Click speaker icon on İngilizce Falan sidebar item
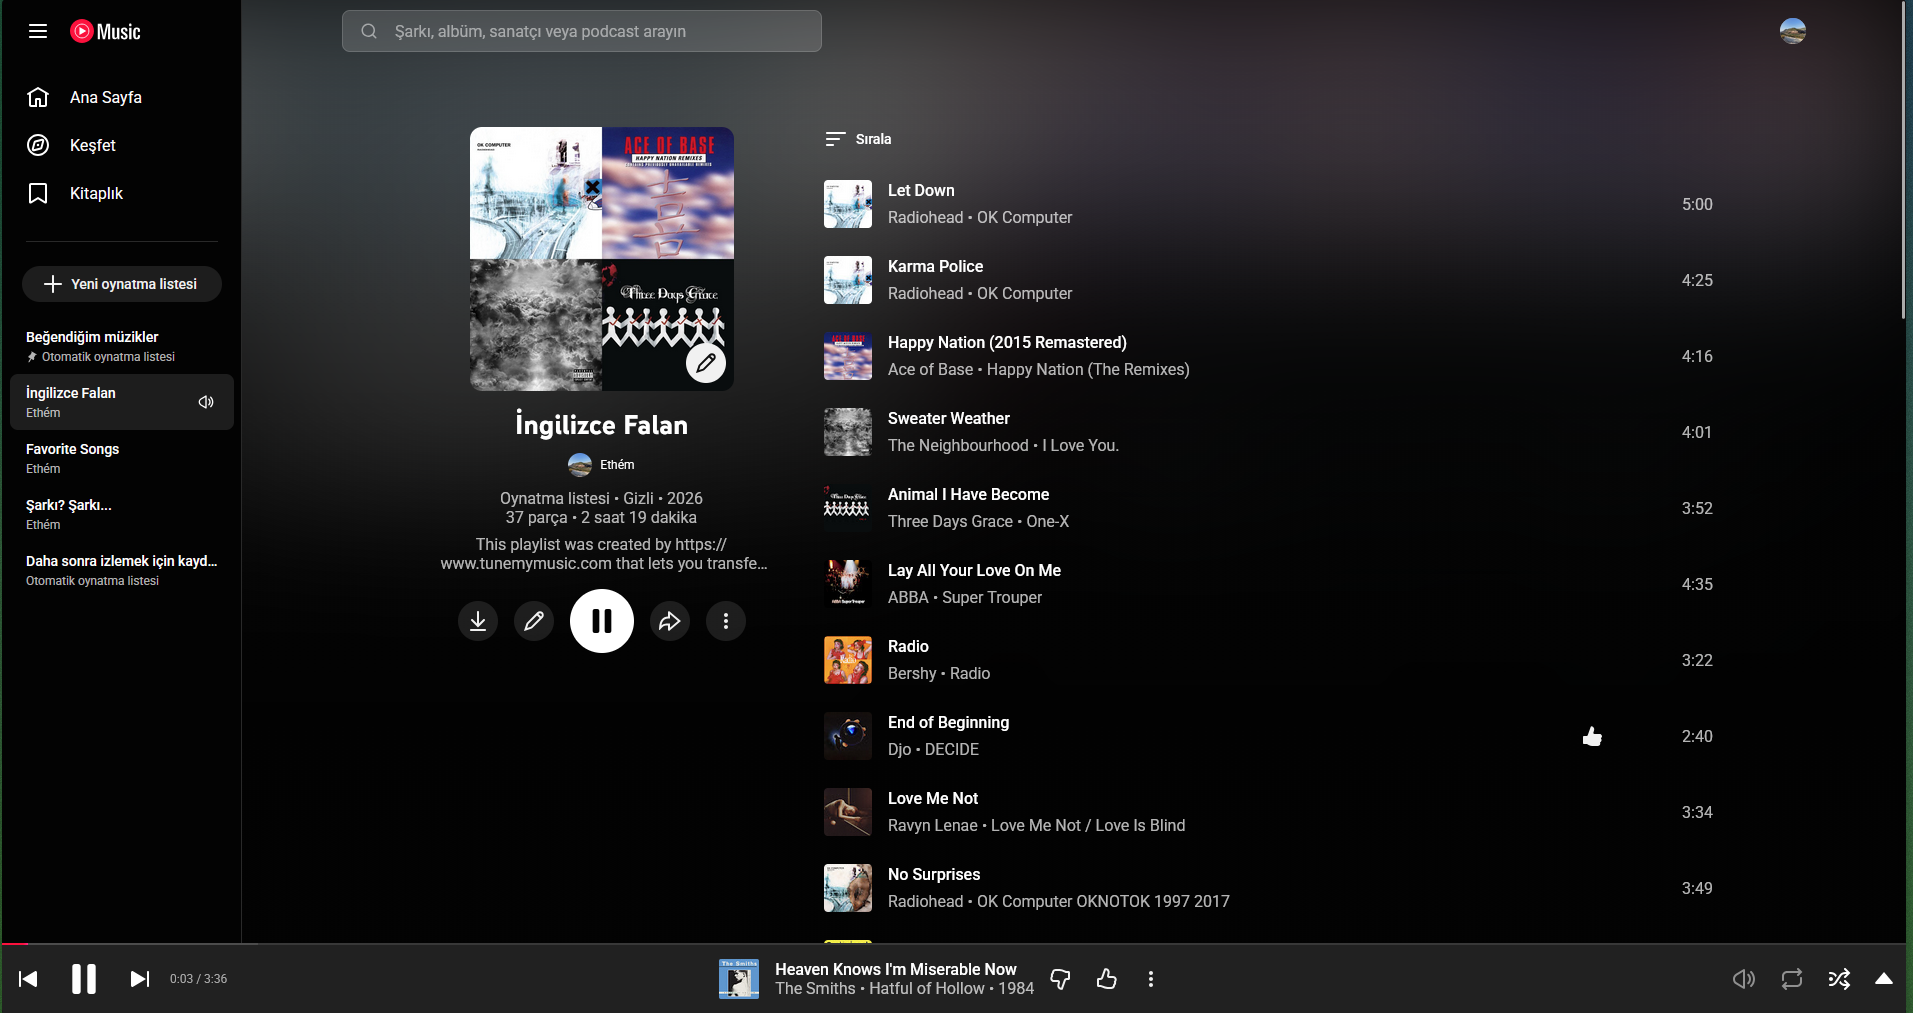The height and width of the screenshot is (1013, 1913). click(x=206, y=402)
